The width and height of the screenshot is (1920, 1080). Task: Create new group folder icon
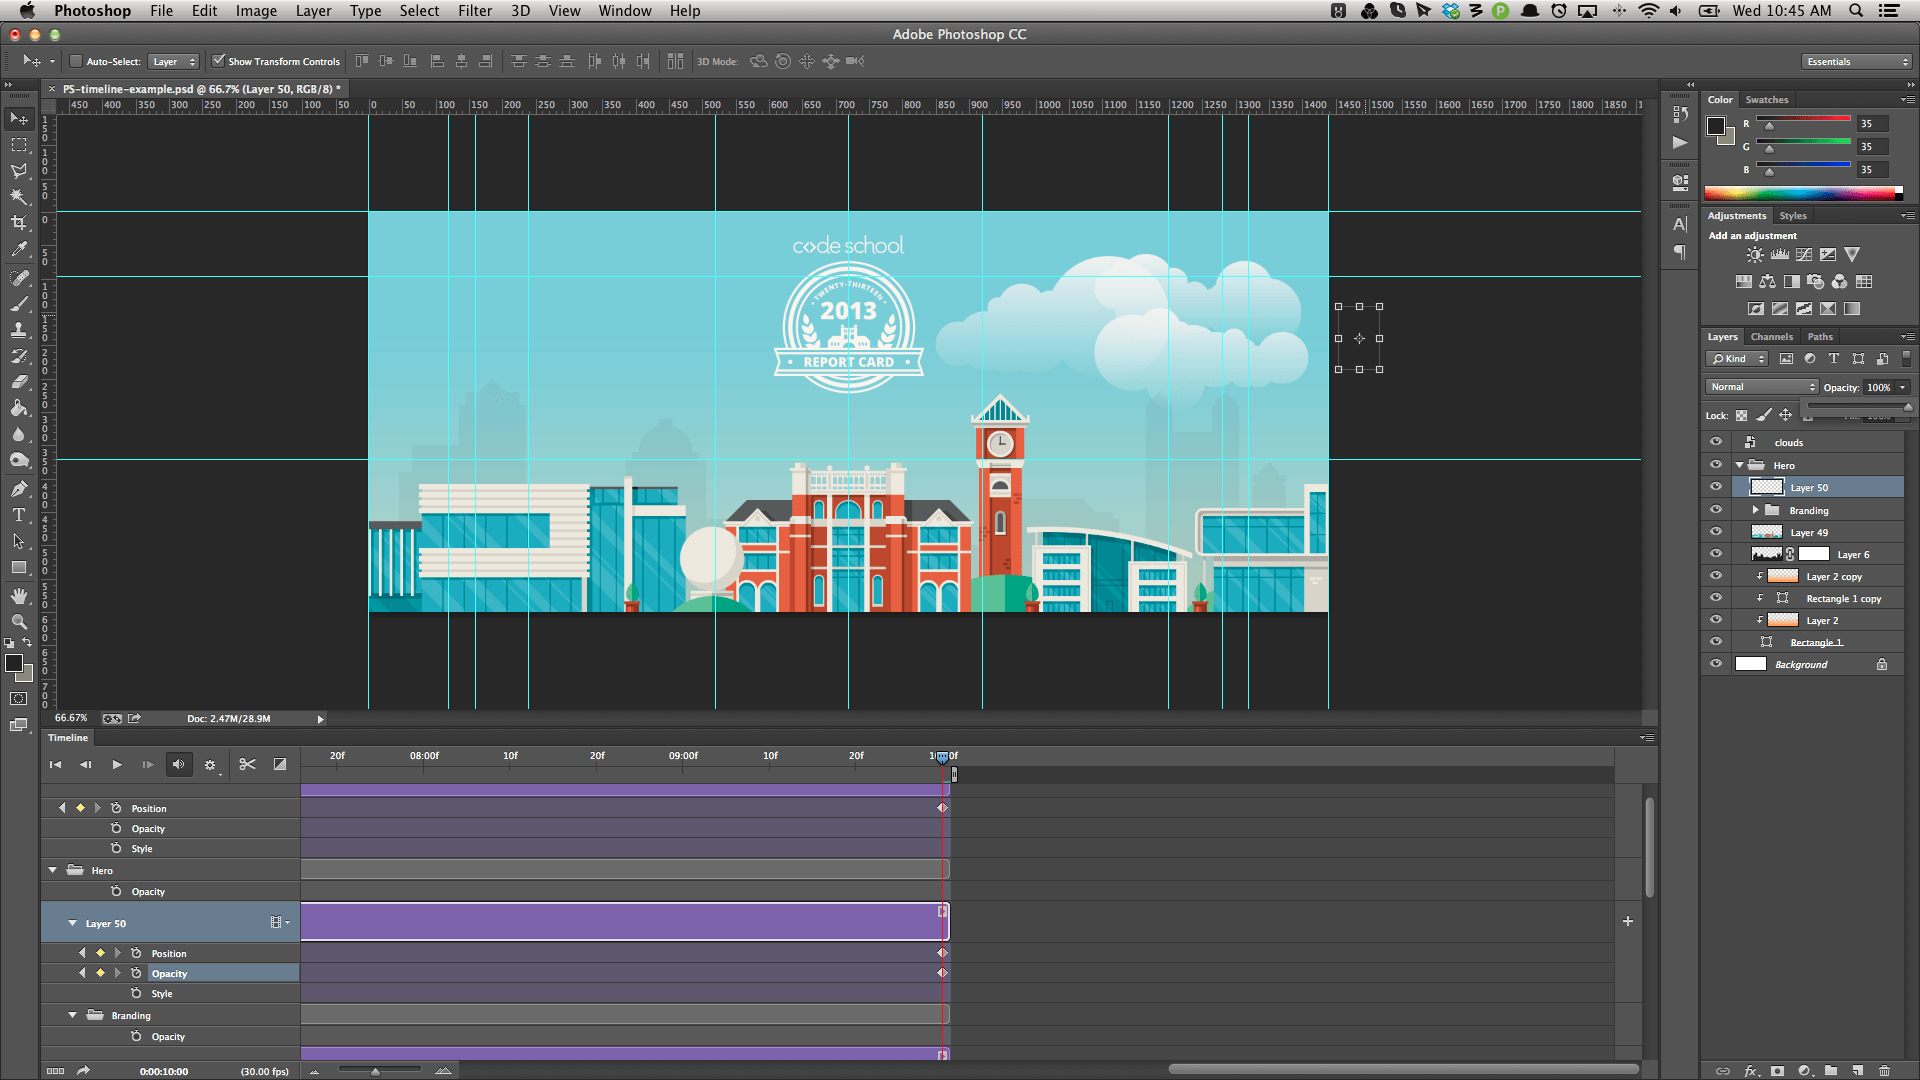click(1830, 1071)
